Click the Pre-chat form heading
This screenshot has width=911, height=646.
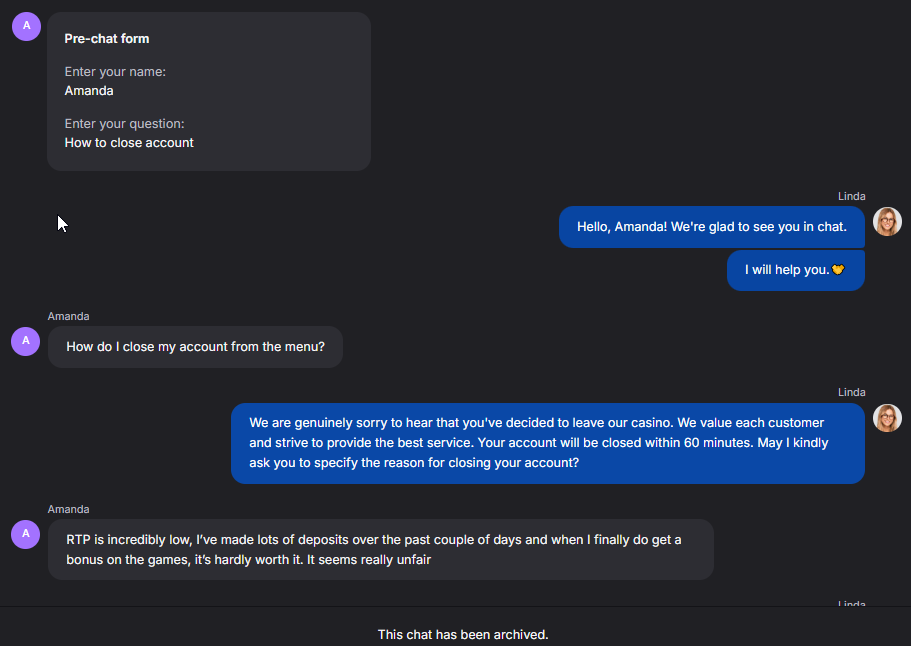[107, 39]
